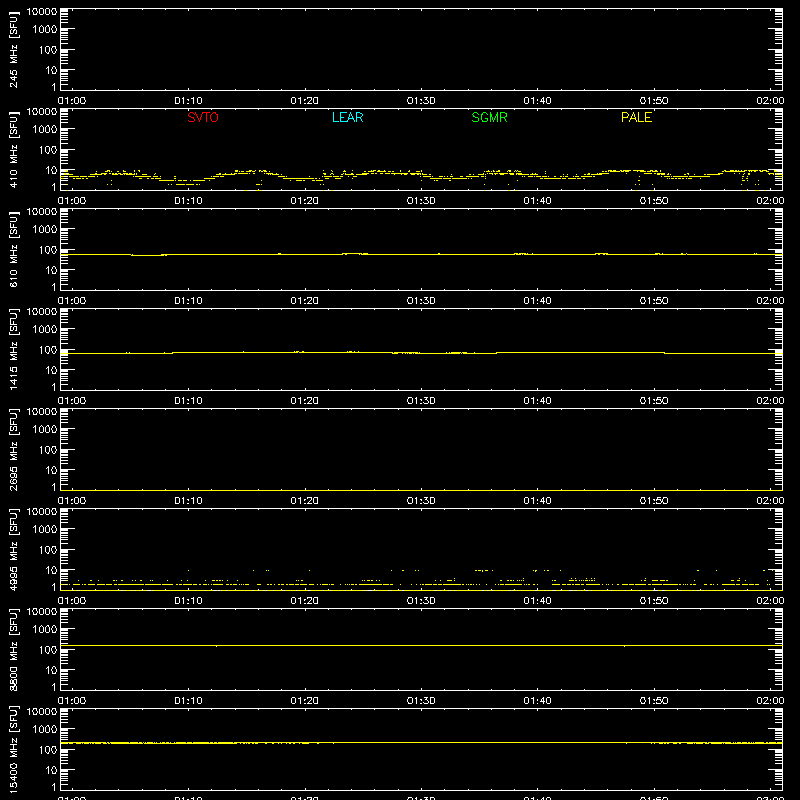Viewport: 800px width, 800px height.
Task: Click the 10 tick of the 1415 MHz panel
Action: [x=52, y=370]
